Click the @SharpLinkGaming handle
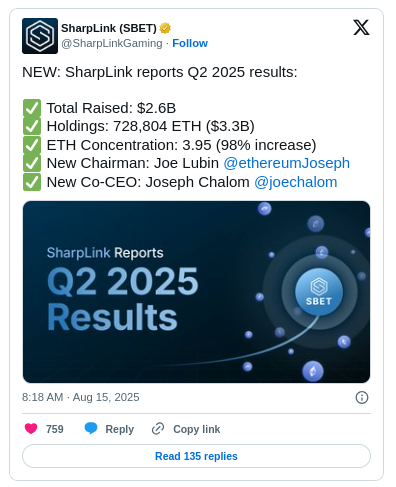Viewport: 396px width, 487px height. click(112, 43)
